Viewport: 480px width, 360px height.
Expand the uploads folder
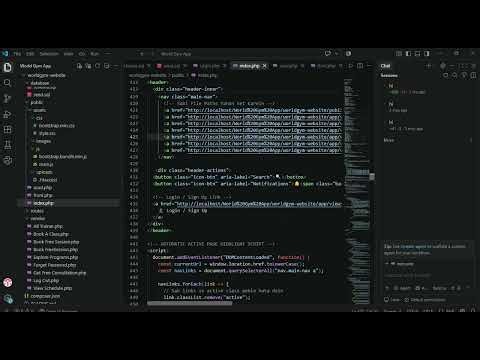pos(44,172)
